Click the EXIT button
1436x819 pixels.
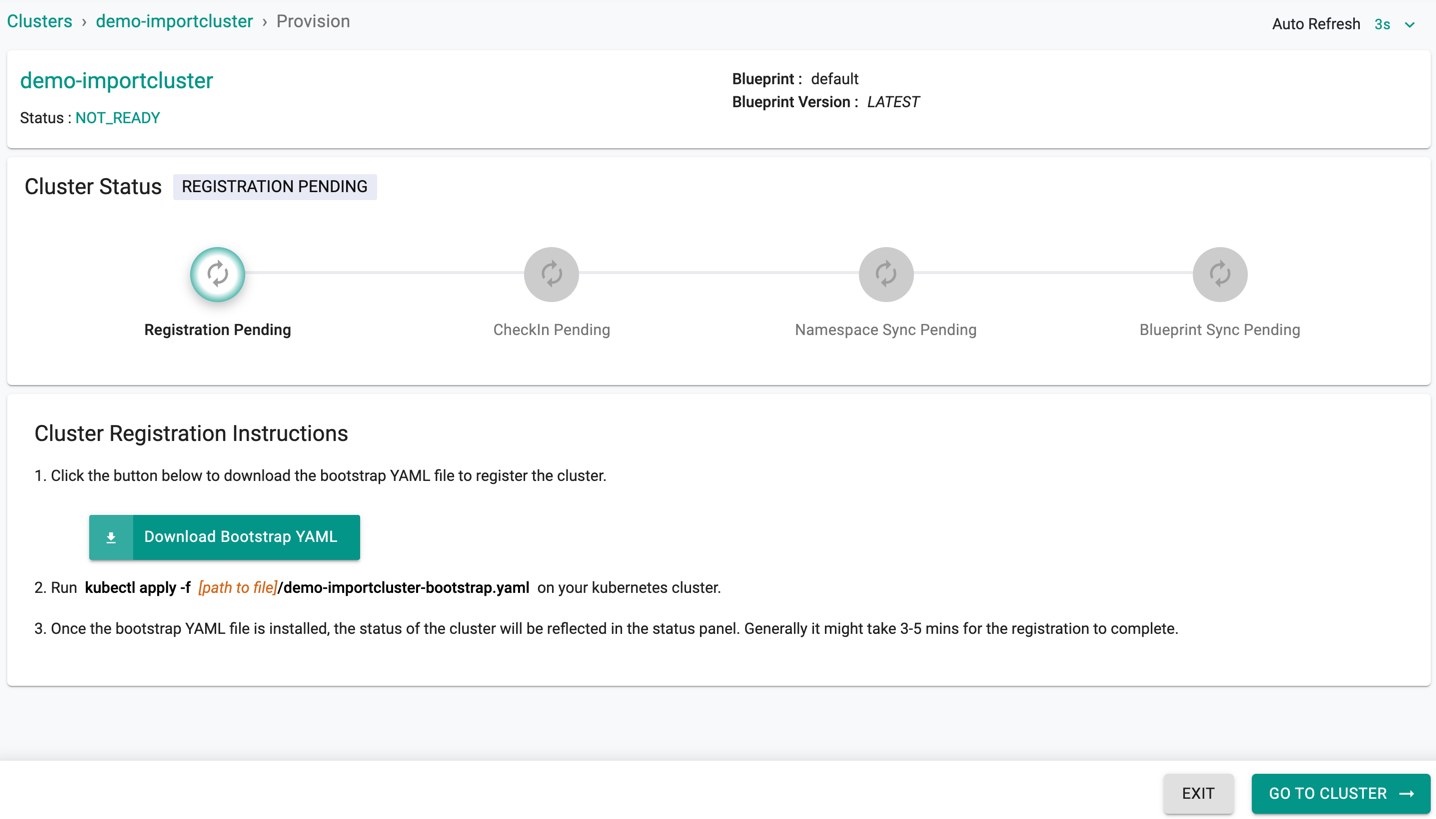click(1198, 794)
